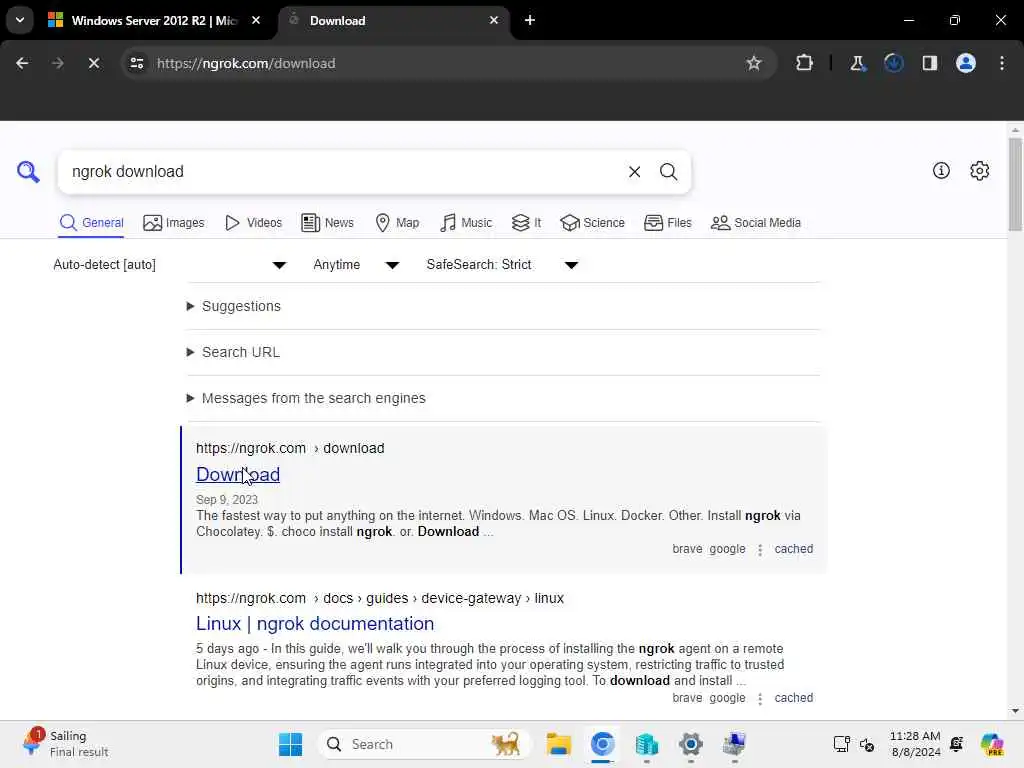Bookmark this page with star icon

point(754,63)
